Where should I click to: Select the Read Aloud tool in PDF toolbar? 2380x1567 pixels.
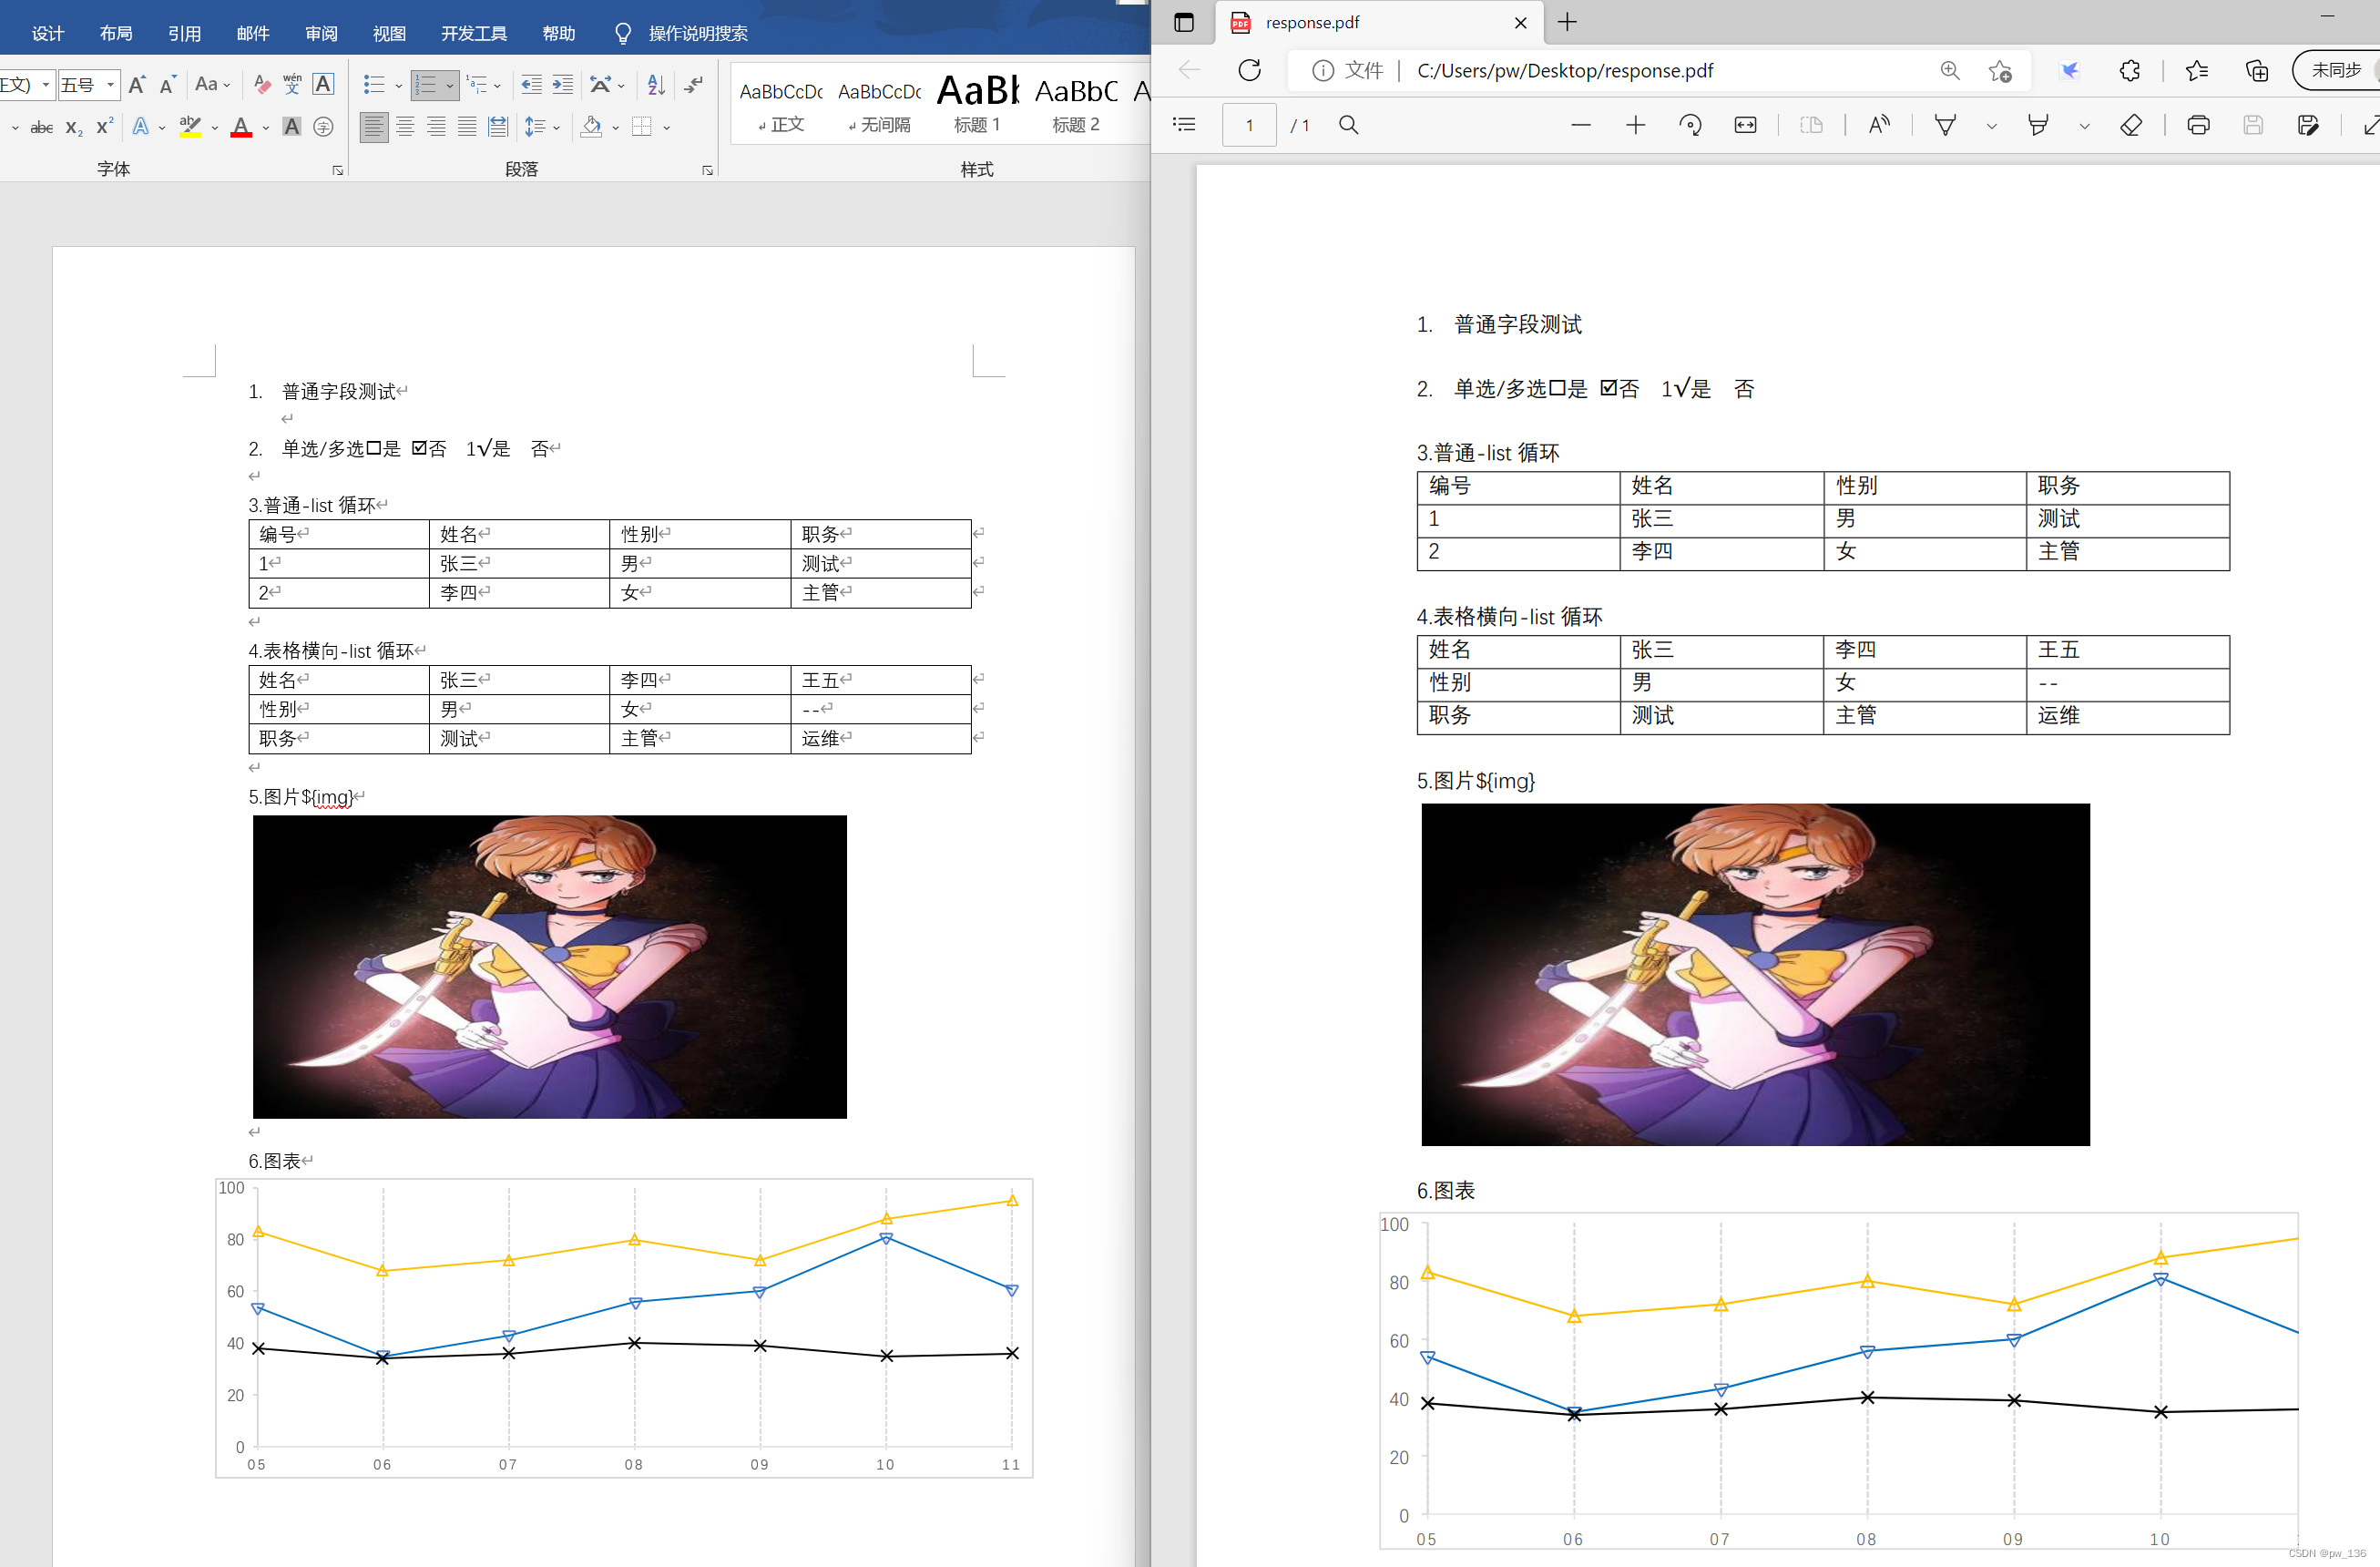pos(1879,124)
